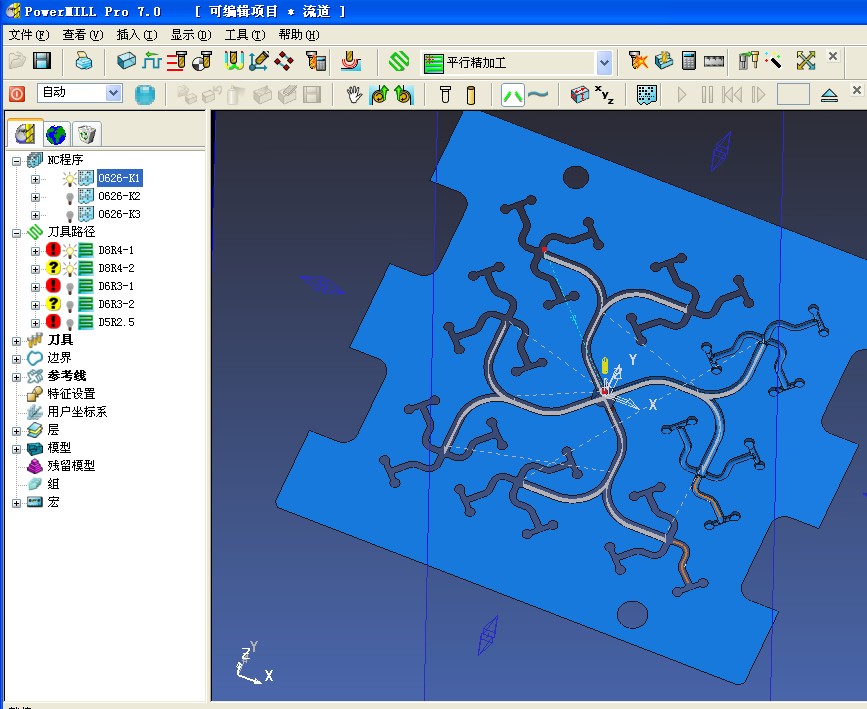Toggle light bulb for 0626-K2
Viewport: 867px width, 709px height.
pos(70,197)
